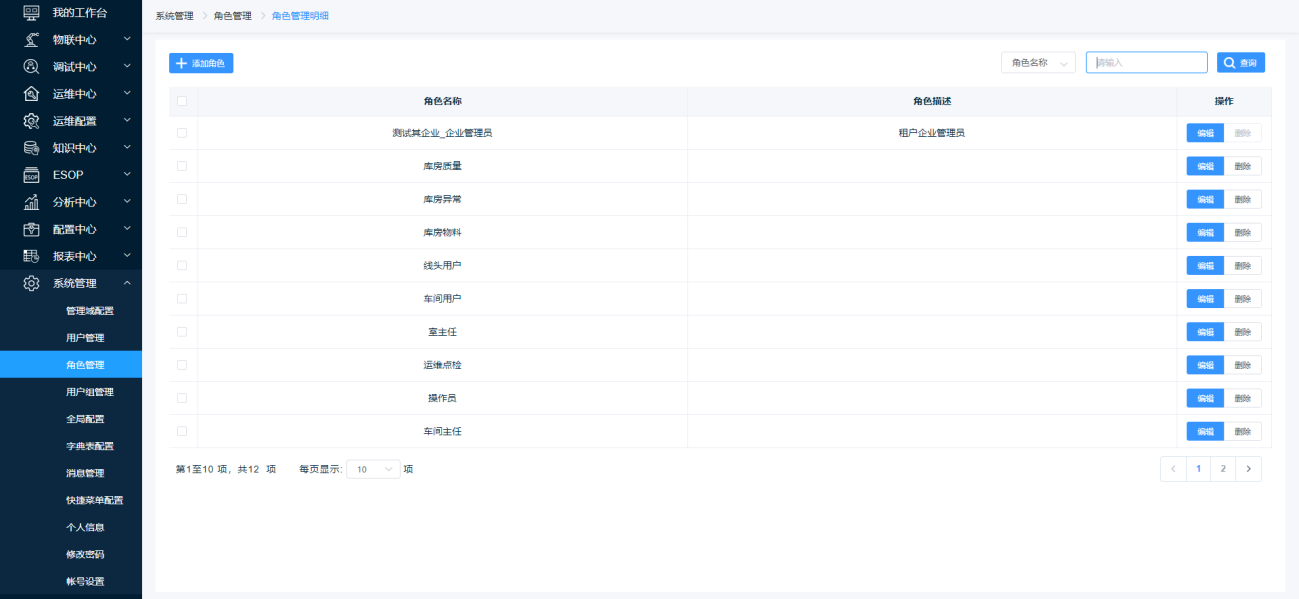The height and width of the screenshot is (599, 1299).
Task: Go to page 2 in pagination
Action: tap(1222, 469)
